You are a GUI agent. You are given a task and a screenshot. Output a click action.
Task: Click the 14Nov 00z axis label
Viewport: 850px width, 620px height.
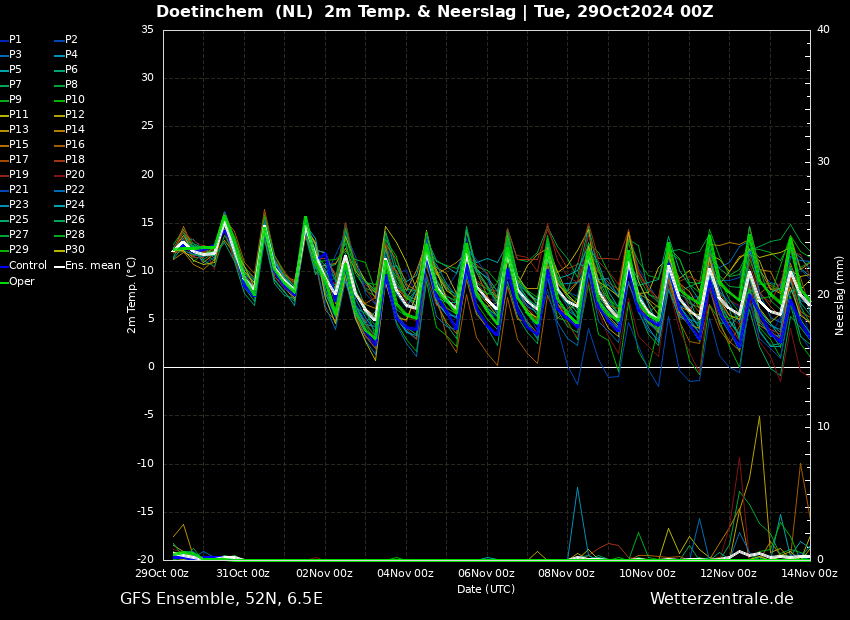pos(809,573)
